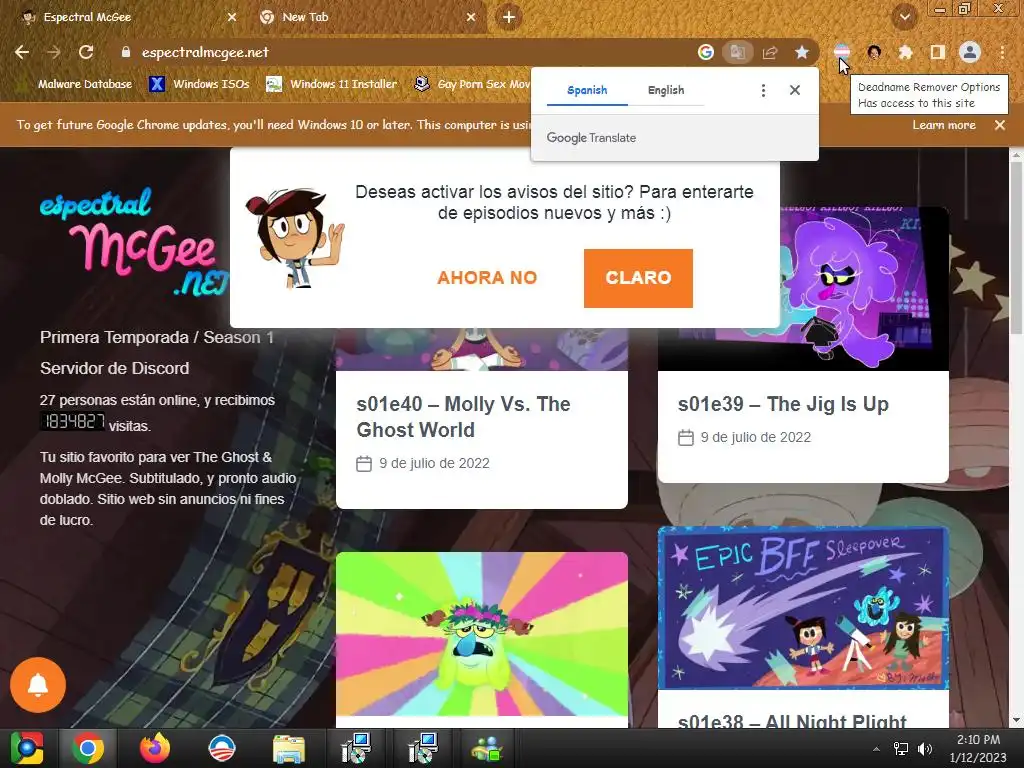Click the avatar extension icon
This screenshot has height=768, width=1024.
tap(874, 52)
